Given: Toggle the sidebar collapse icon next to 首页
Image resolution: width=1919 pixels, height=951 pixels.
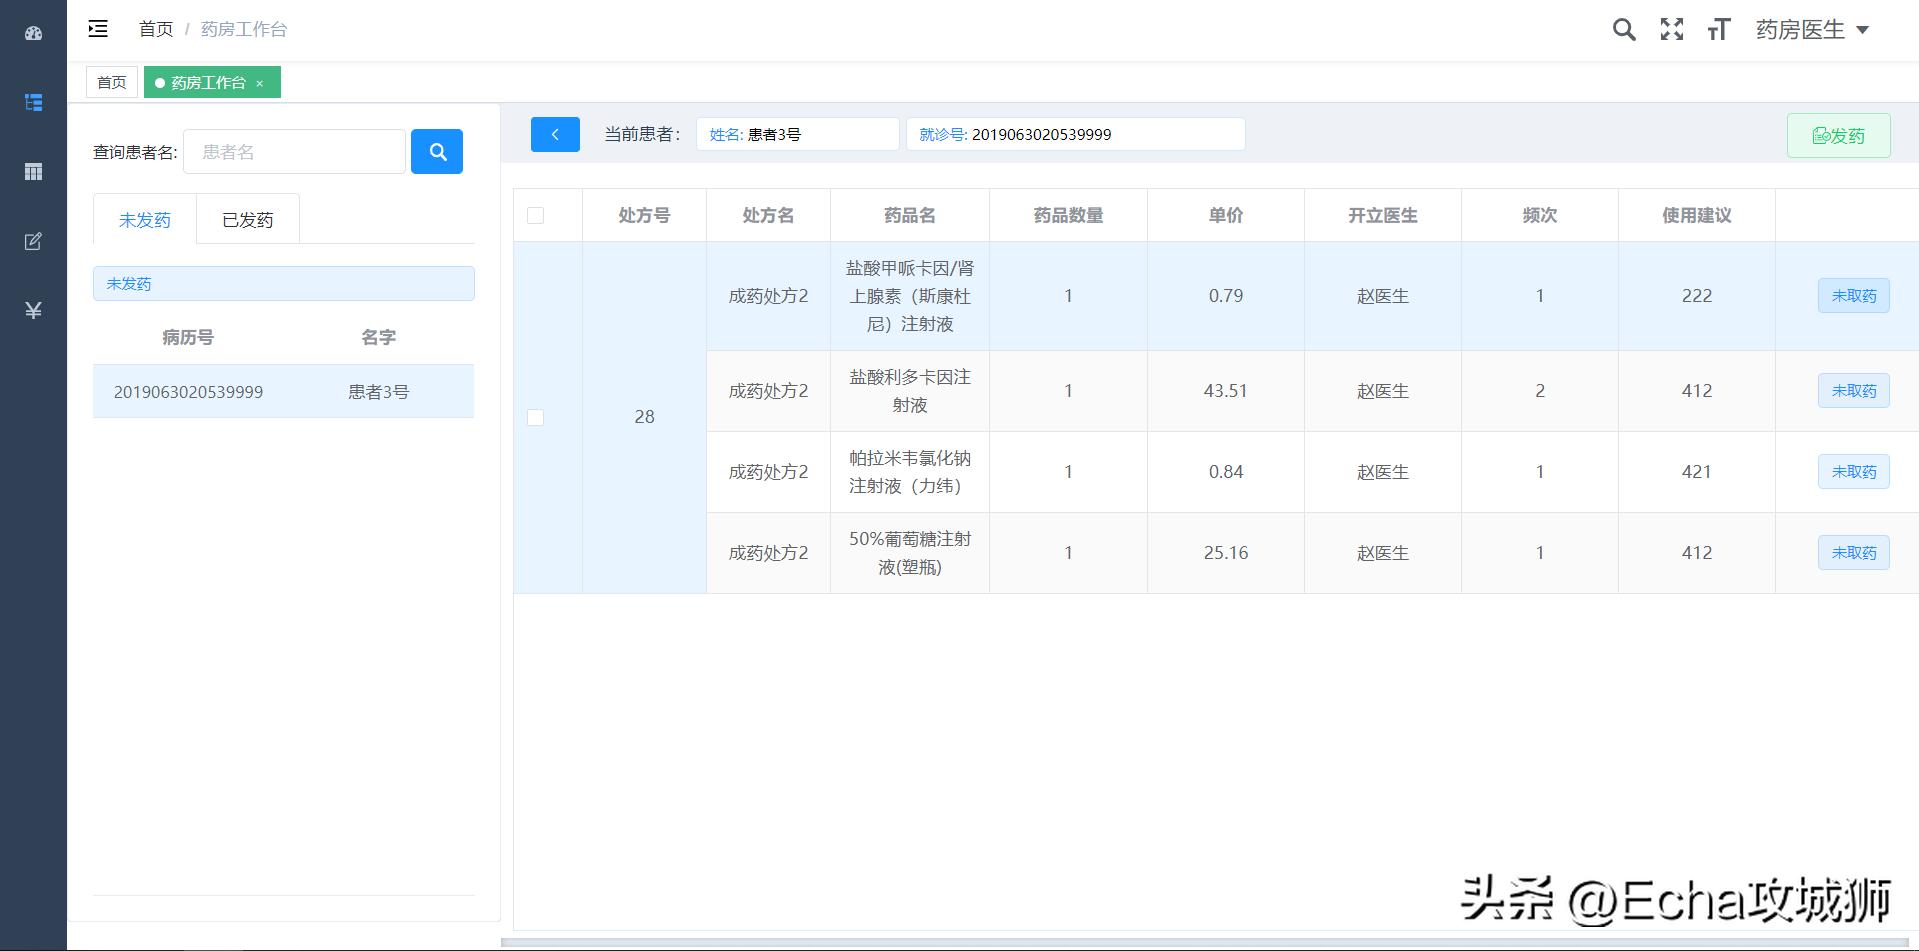Looking at the screenshot, I should click(x=97, y=28).
